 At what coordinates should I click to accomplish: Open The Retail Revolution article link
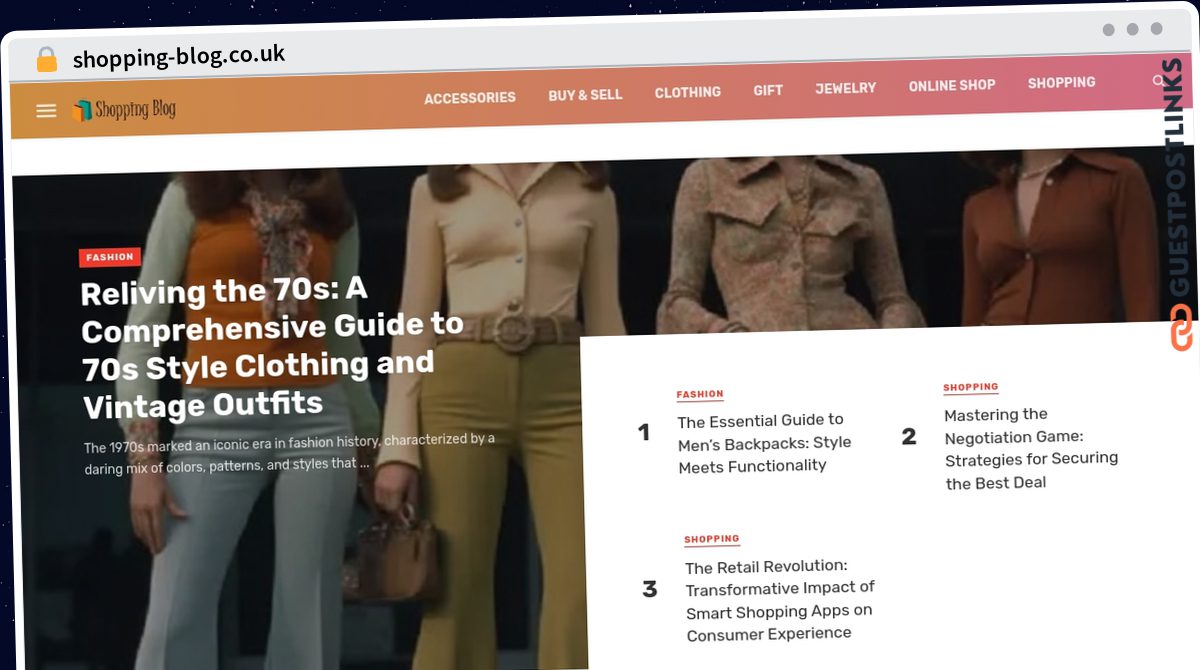tap(779, 600)
